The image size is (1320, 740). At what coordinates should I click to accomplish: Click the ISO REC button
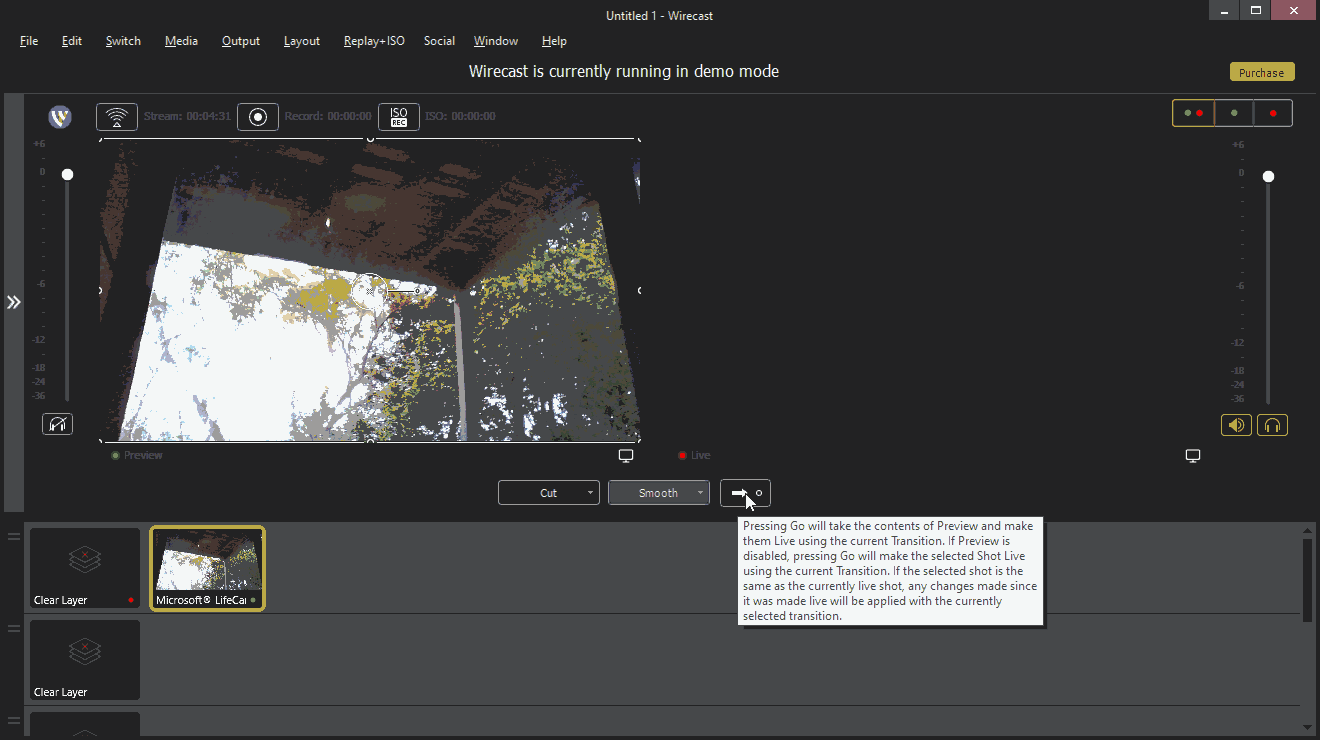tap(399, 117)
